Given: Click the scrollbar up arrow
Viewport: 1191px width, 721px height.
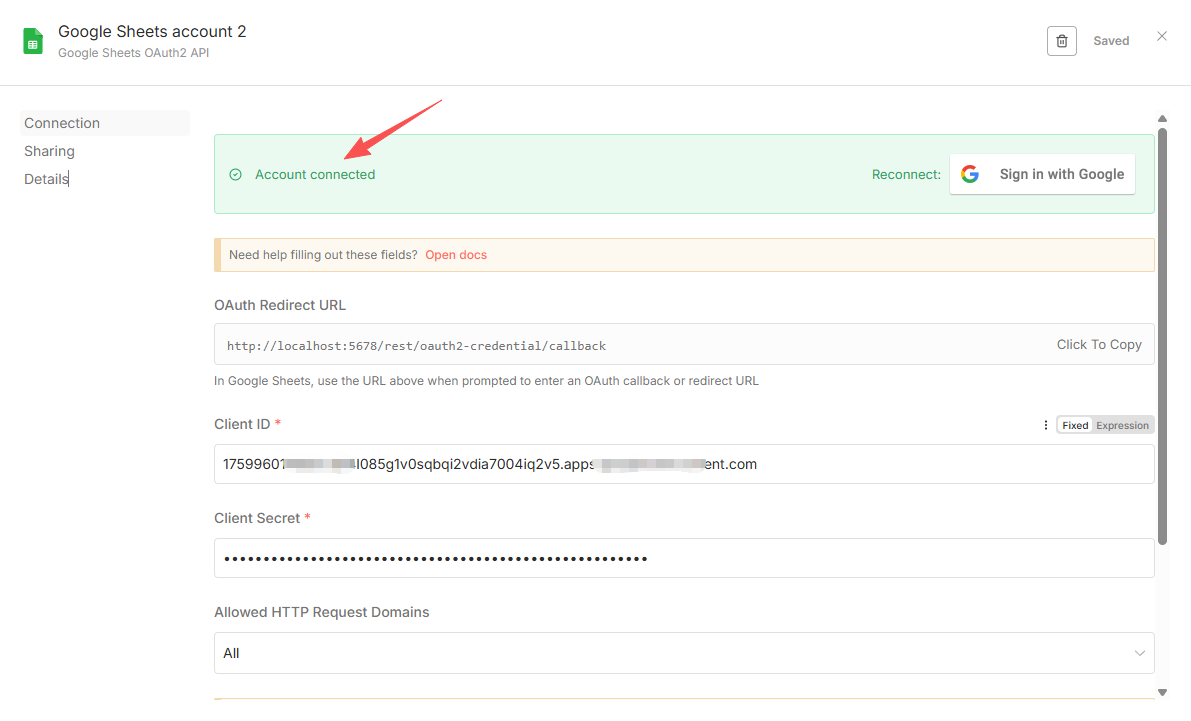Looking at the screenshot, I should click(1162, 118).
